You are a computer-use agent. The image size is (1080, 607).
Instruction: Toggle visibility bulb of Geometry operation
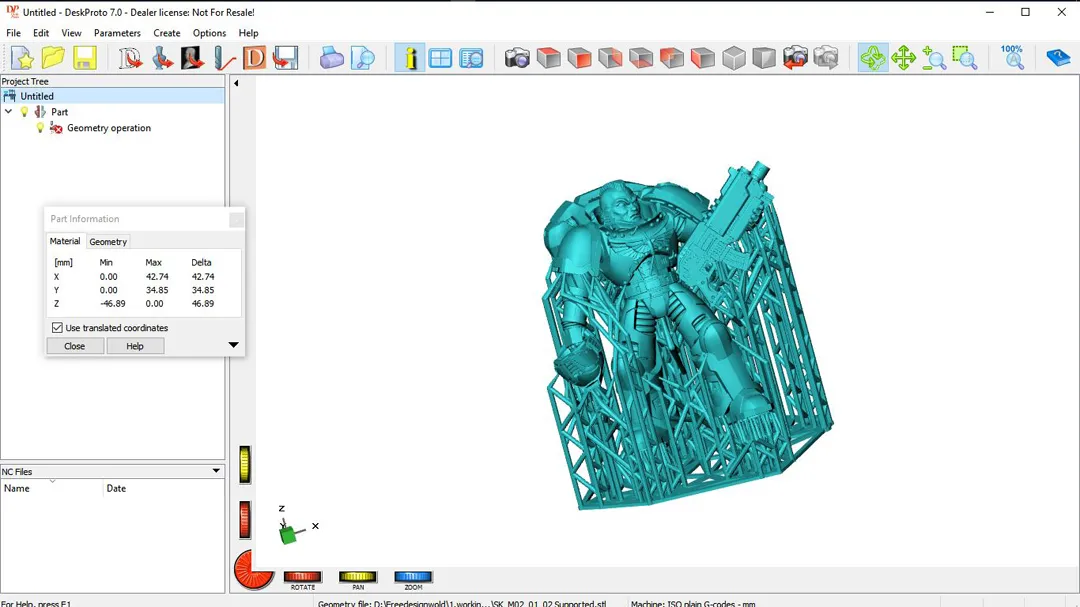40,127
